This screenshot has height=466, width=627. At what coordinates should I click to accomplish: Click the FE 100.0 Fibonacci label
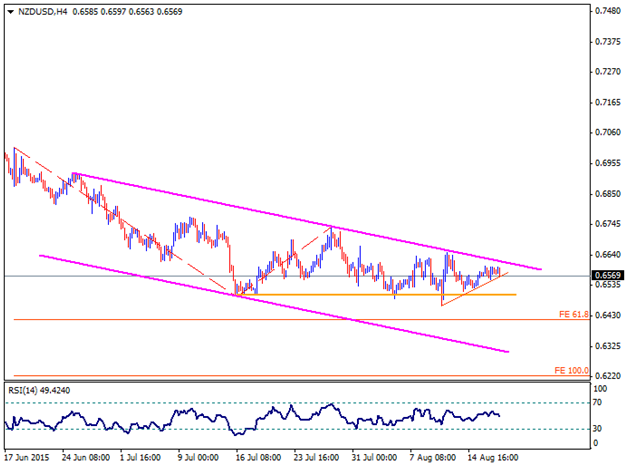[570, 370]
